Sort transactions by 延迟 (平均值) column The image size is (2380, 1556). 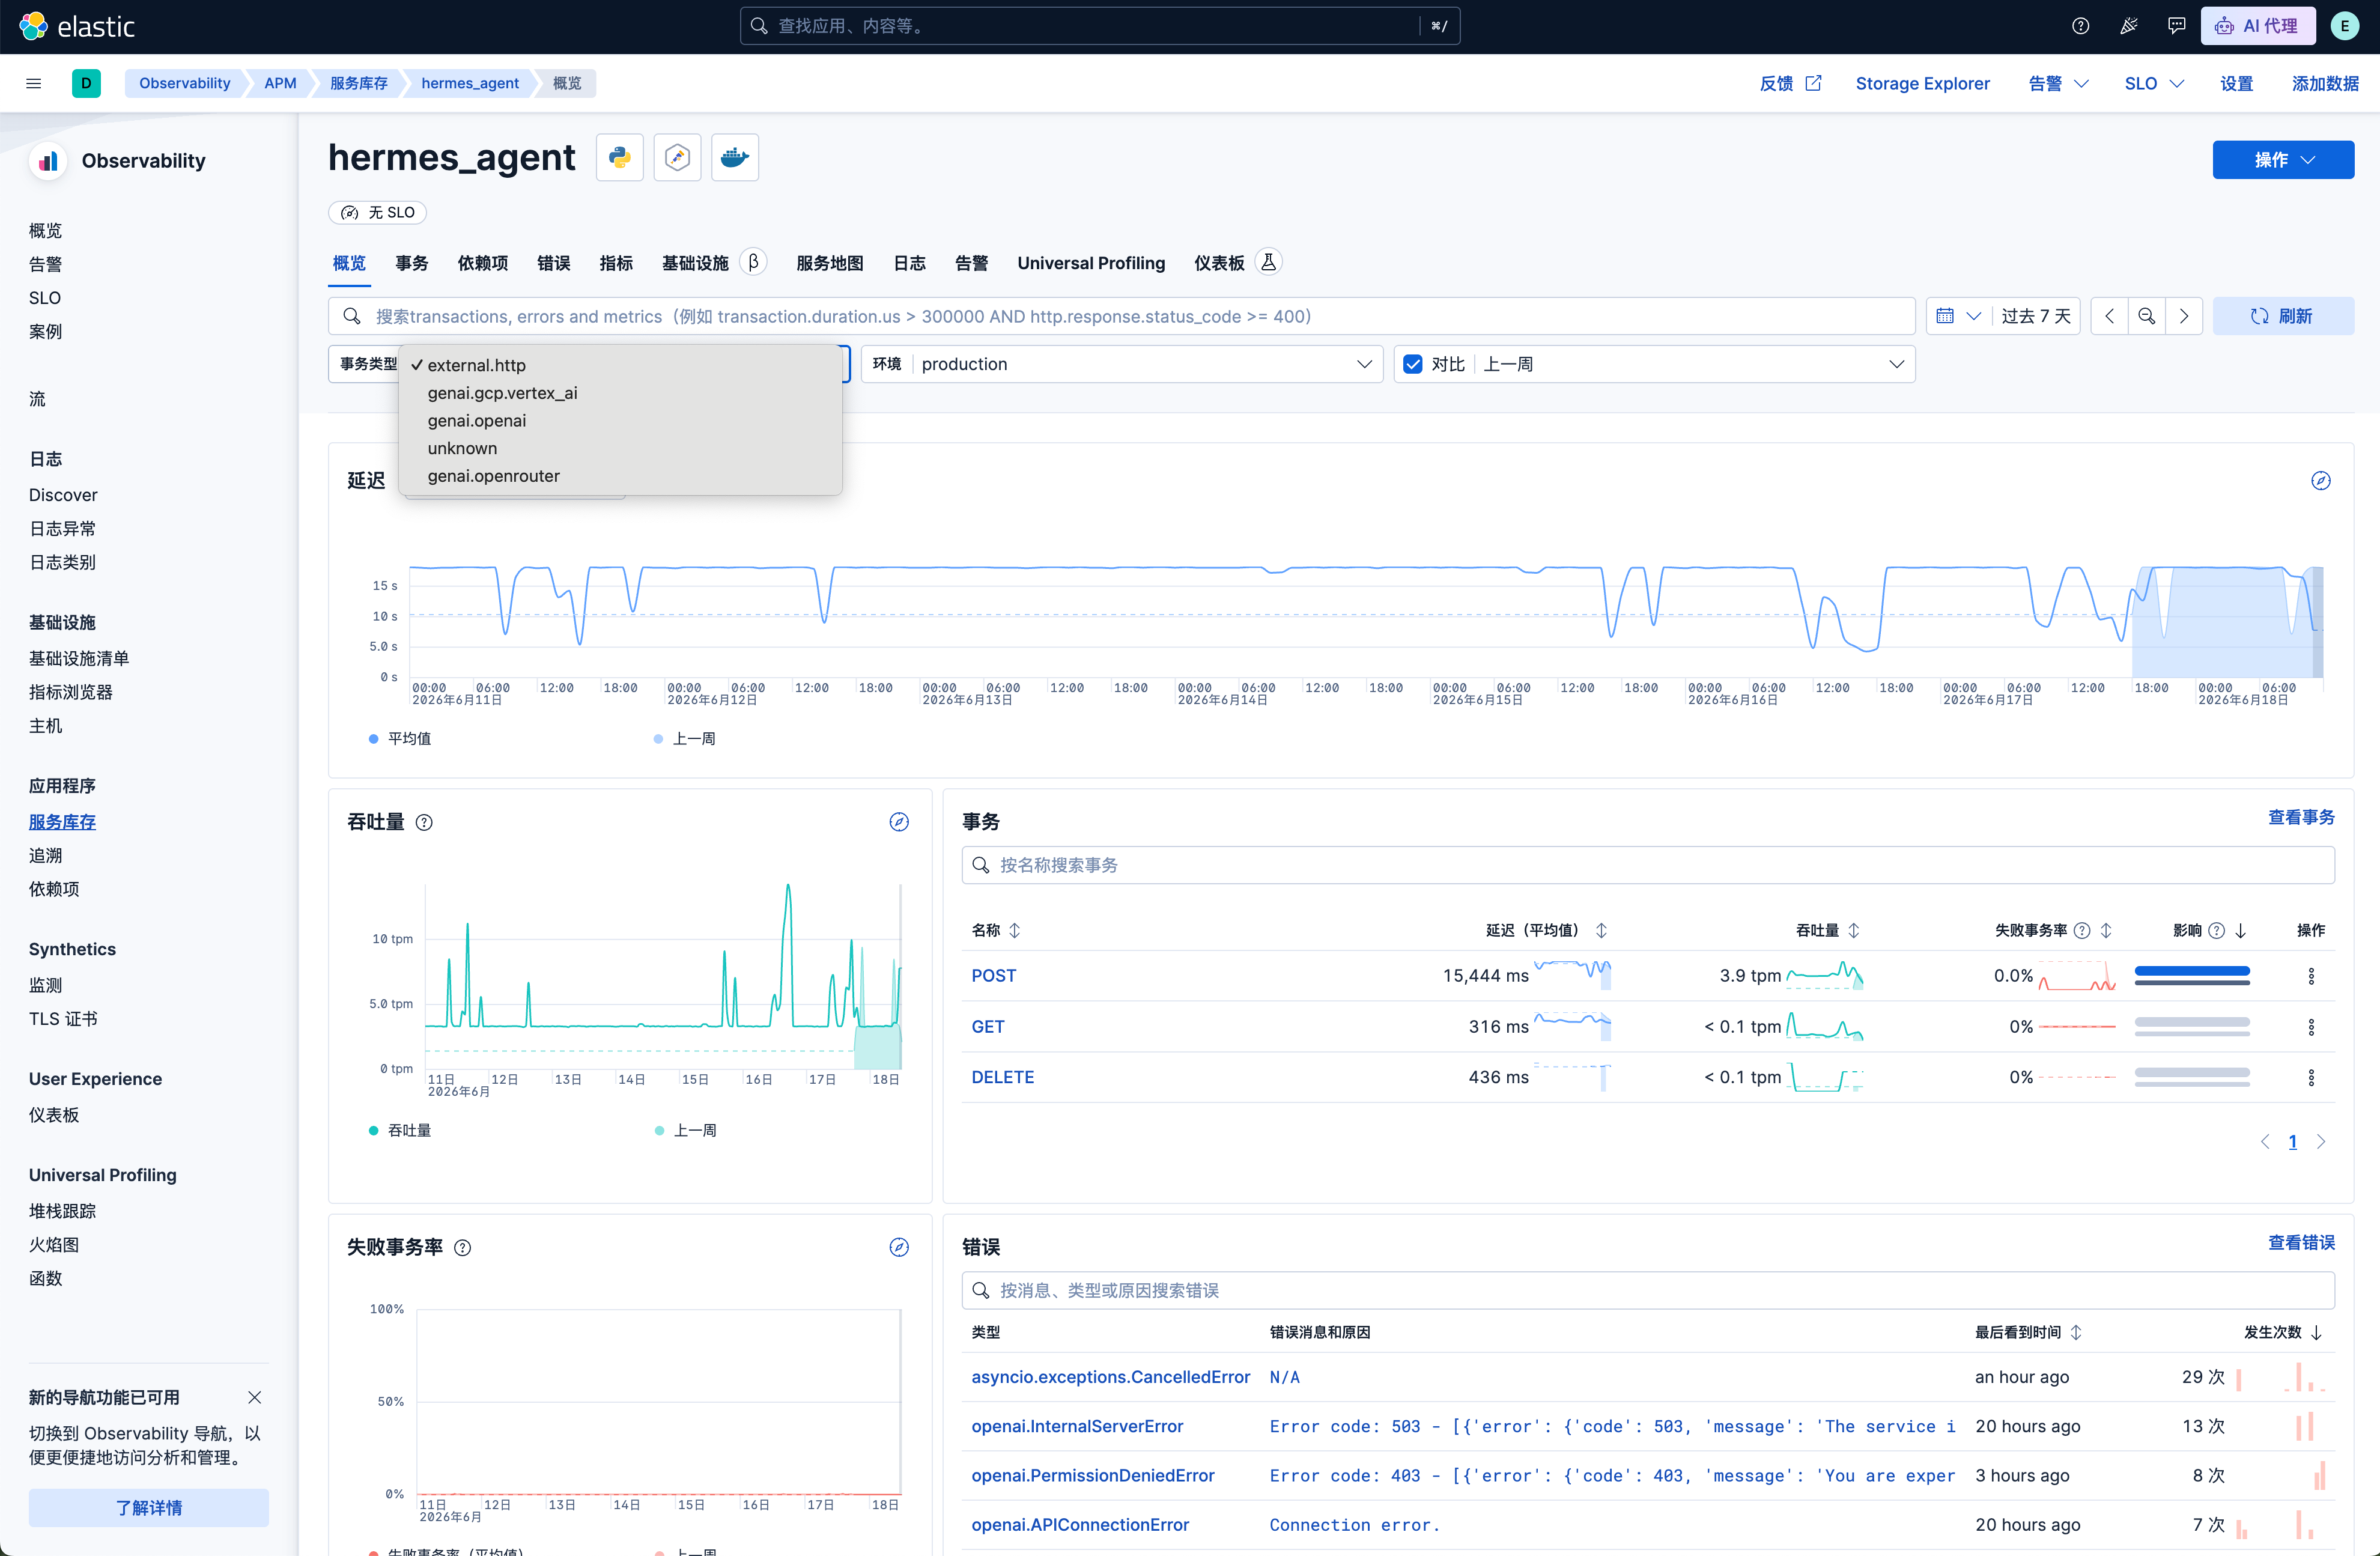[1546, 930]
